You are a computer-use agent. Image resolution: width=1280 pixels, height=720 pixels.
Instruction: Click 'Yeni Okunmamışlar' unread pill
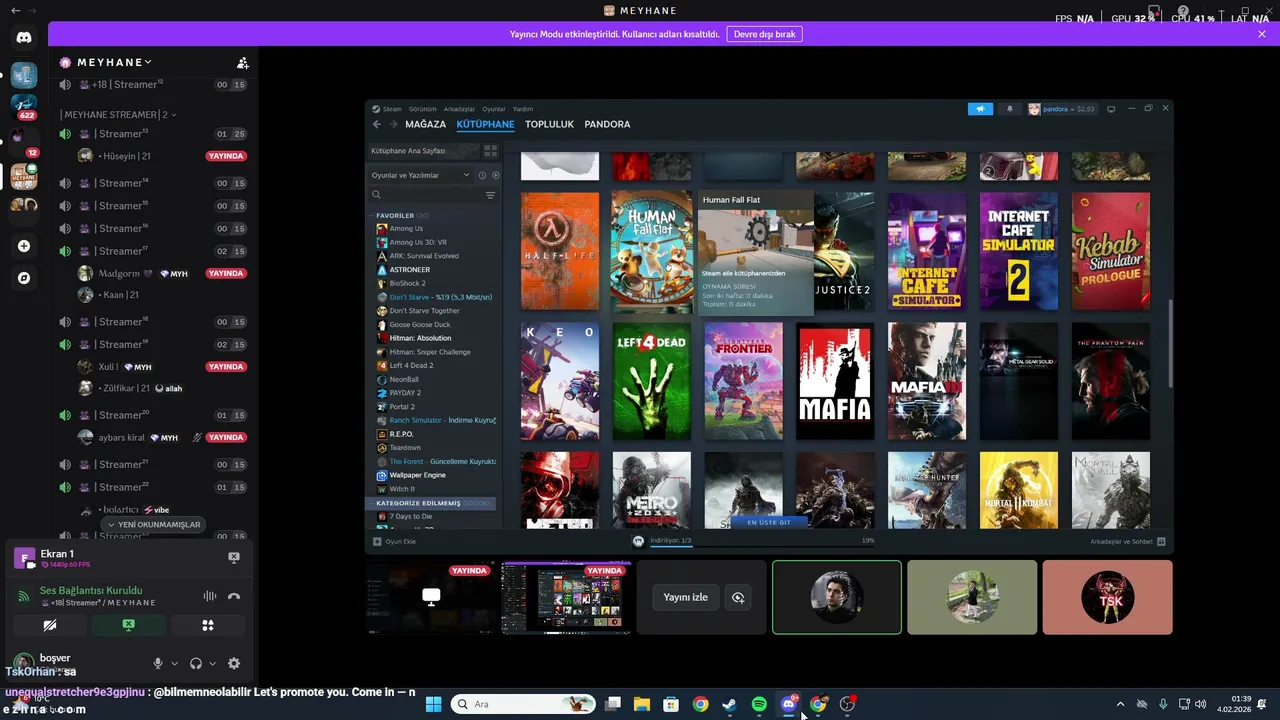[x=153, y=524]
